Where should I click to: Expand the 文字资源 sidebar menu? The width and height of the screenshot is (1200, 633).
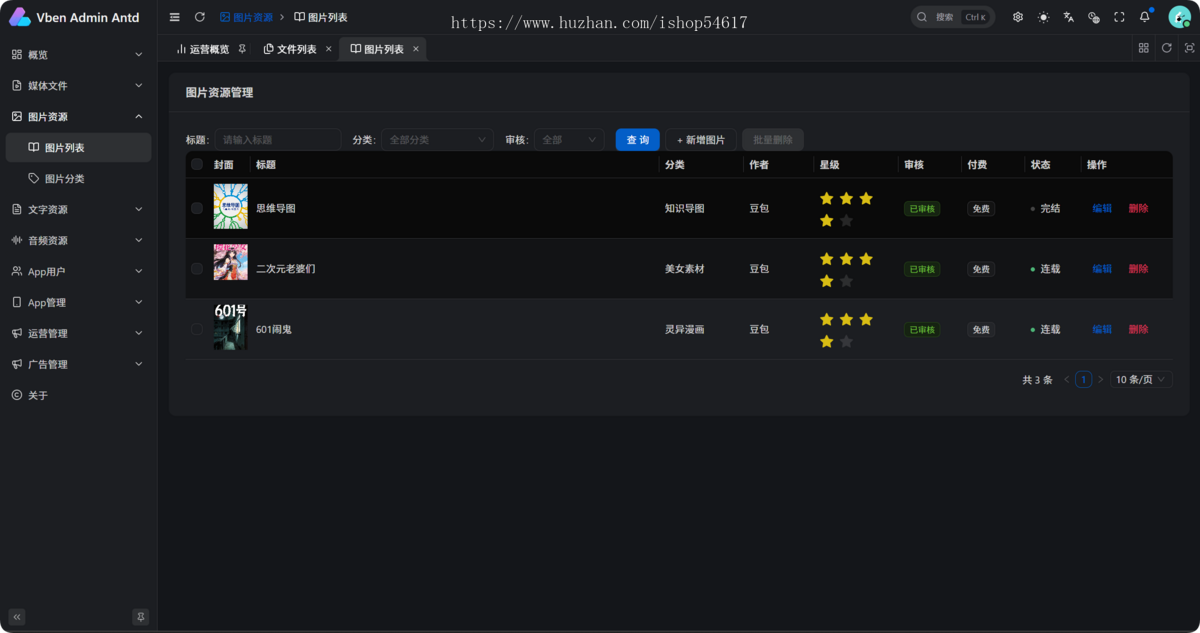pos(78,210)
